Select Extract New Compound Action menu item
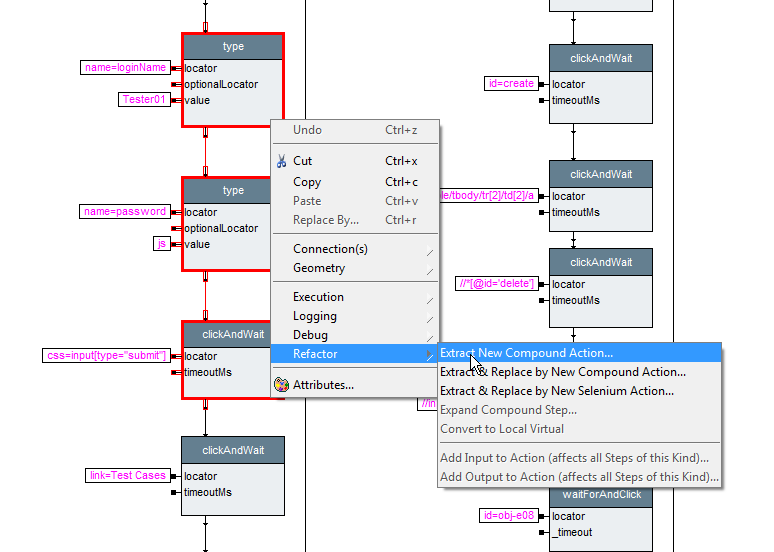The image size is (774, 552). tap(526, 353)
